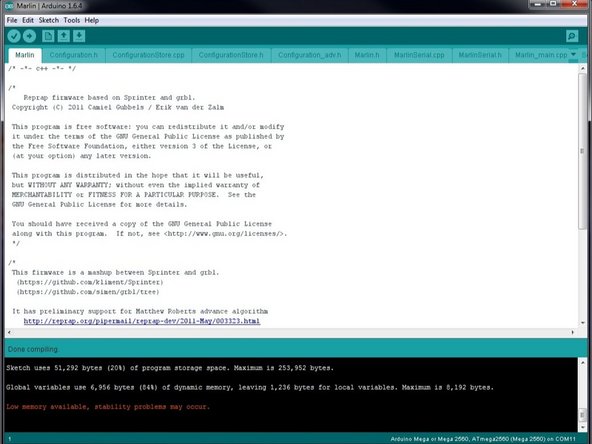Viewport: 592px width, 444px height.
Task: Click the Verify checkmark button
Action: click(x=14, y=36)
